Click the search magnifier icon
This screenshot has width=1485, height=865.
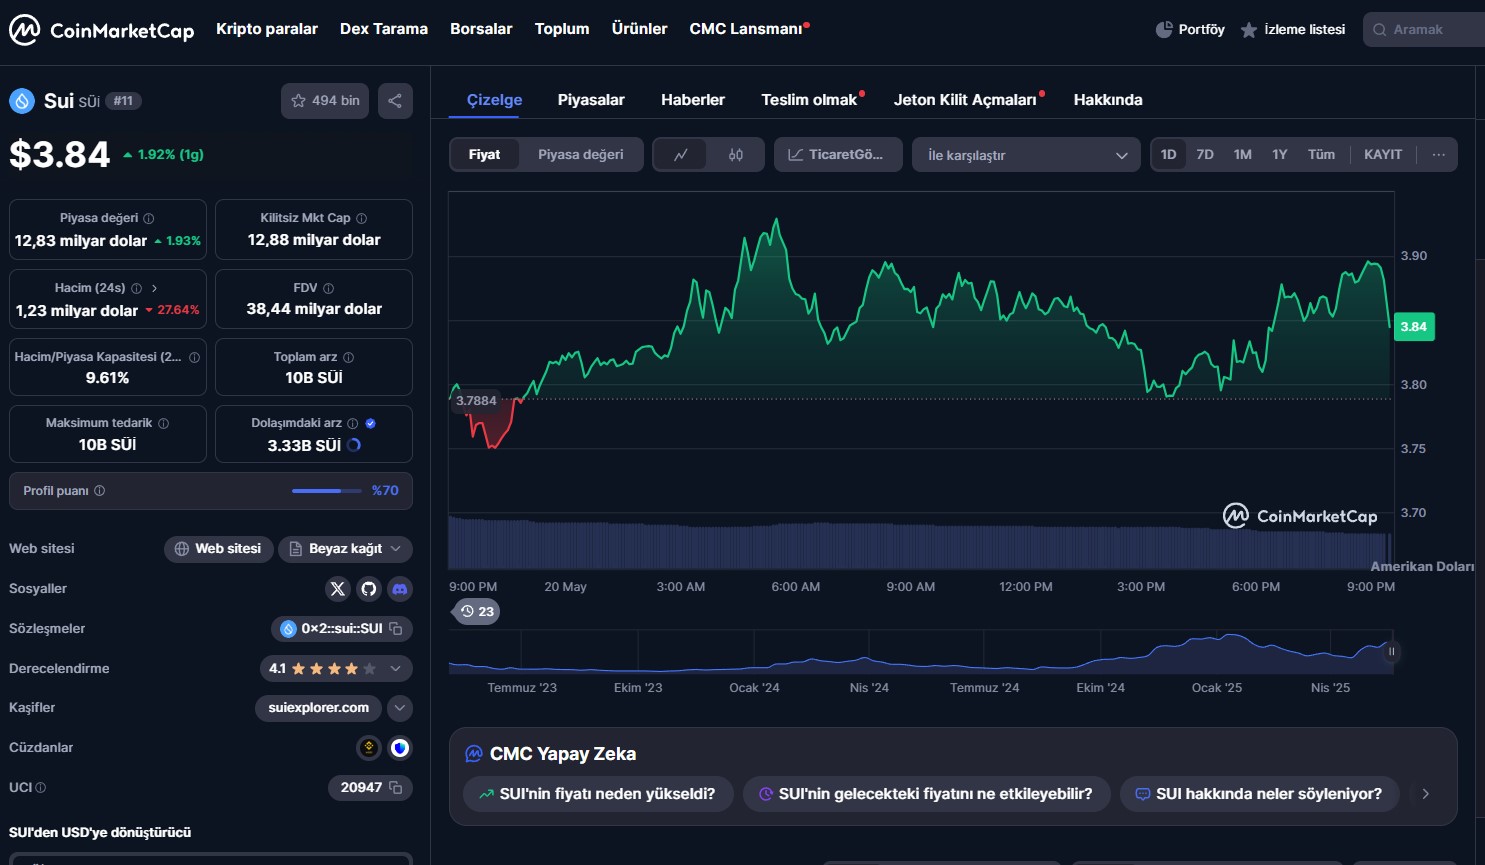1380,30
